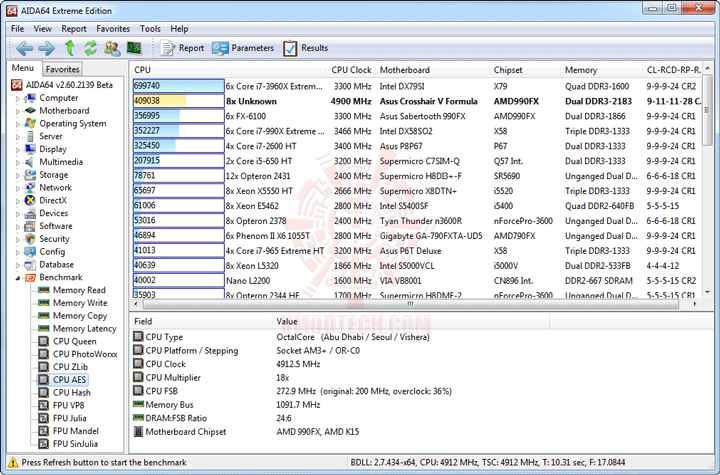Image resolution: width=720 pixels, height=475 pixels.
Task: Select FPU Mandel benchmark icon
Action: tap(44, 431)
